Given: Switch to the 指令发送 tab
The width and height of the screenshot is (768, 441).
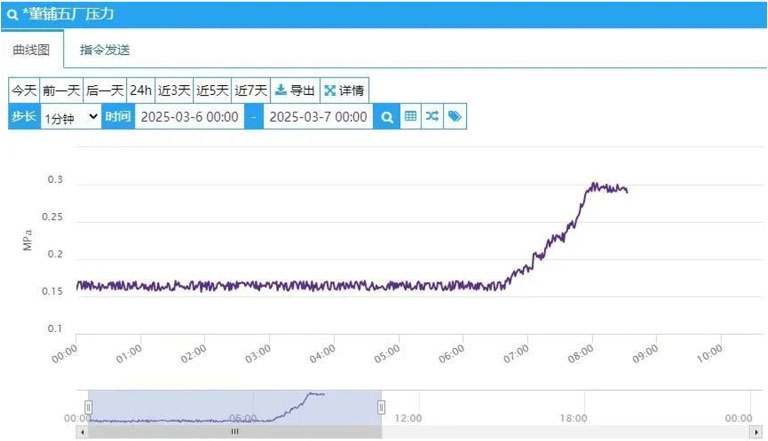Looking at the screenshot, I should [x=105, y=49].
